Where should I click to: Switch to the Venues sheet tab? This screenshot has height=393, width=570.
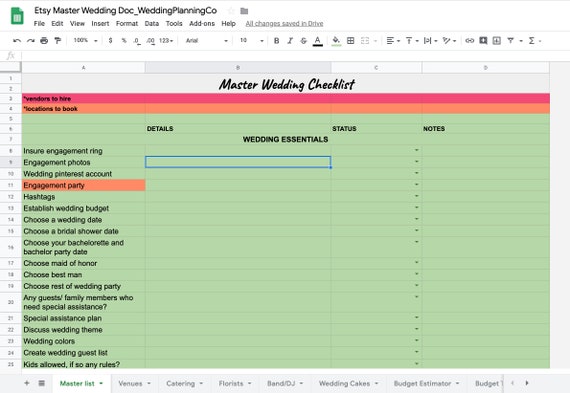click(130, 384)
